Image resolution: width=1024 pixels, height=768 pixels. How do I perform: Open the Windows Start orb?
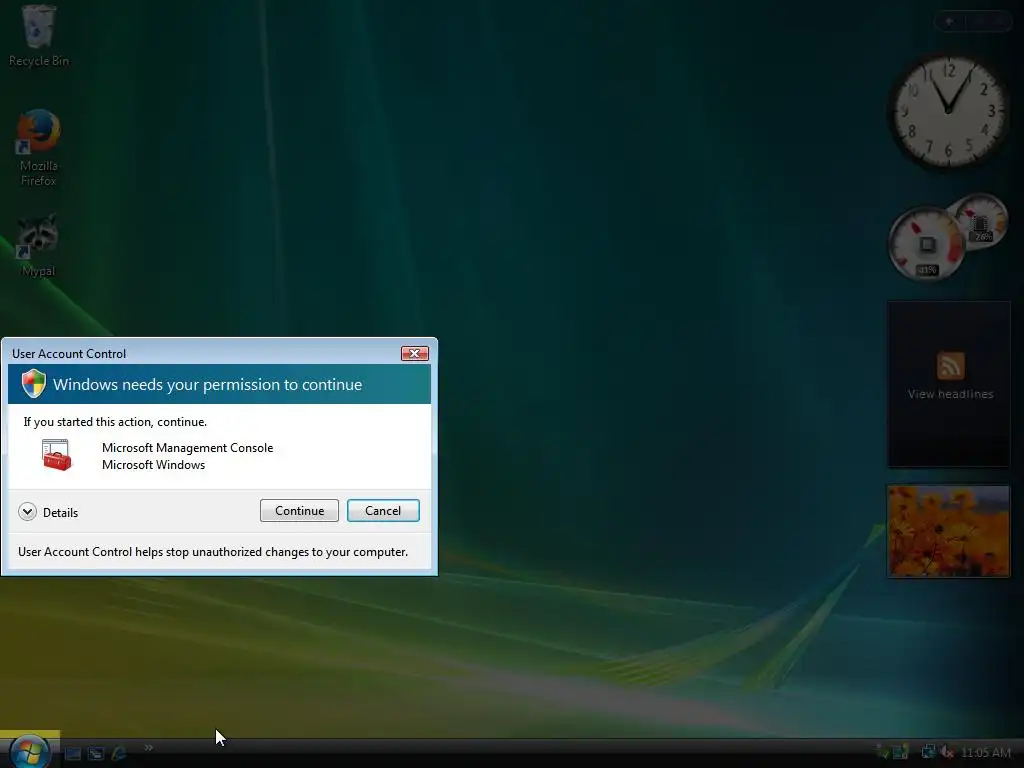click(x=29, y=751)
